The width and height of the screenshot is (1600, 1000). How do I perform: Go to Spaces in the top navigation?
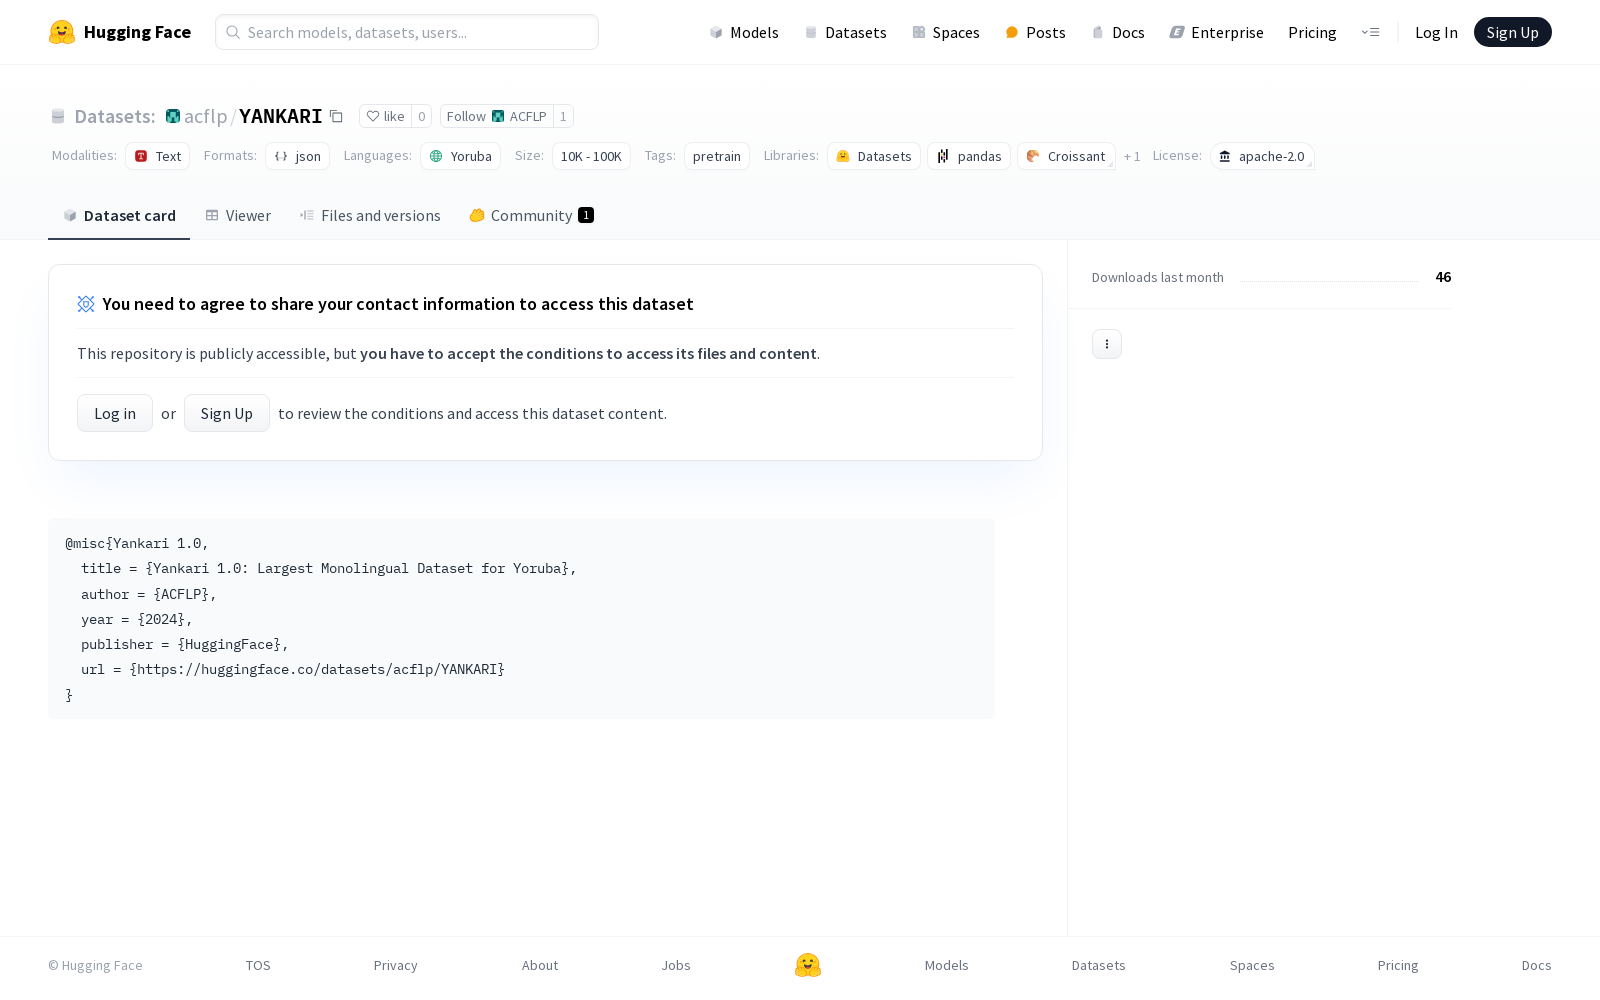(x=946, y=32)
